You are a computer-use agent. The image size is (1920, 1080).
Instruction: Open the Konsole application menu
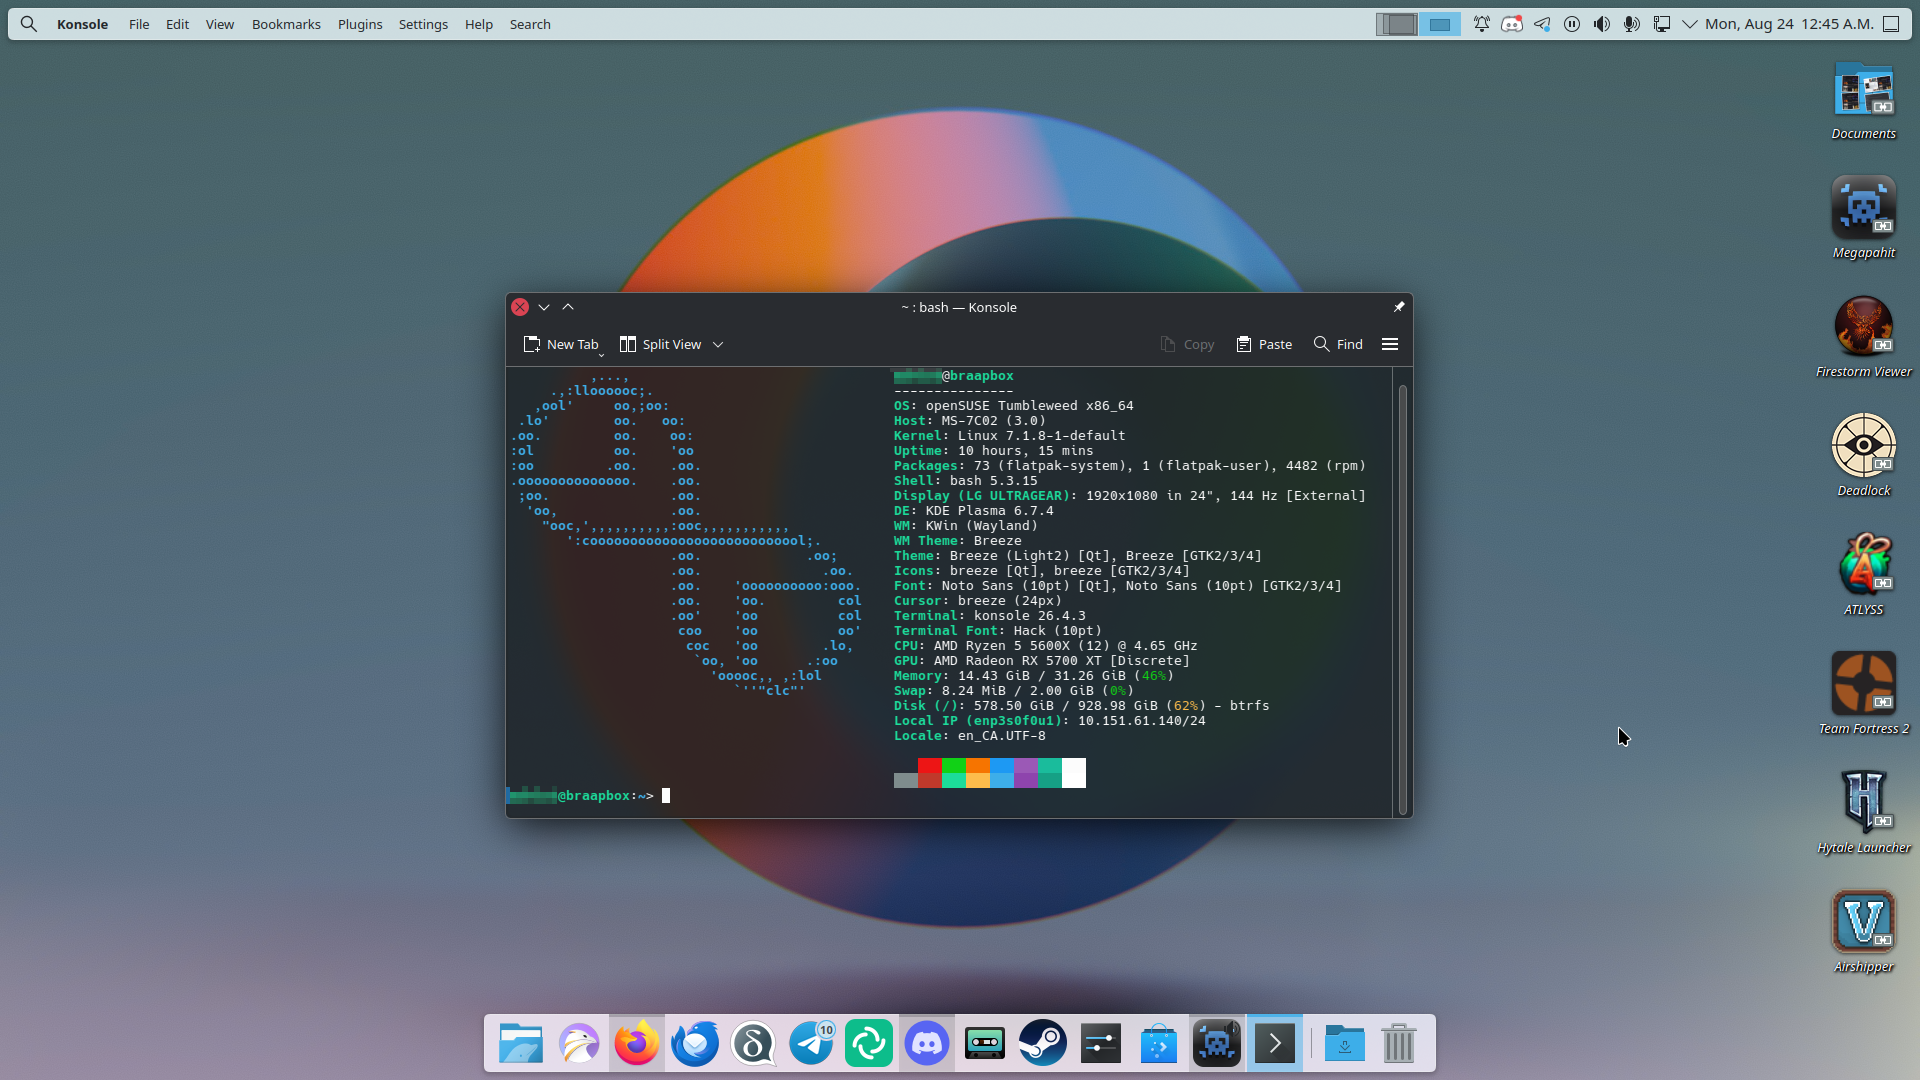82,24
